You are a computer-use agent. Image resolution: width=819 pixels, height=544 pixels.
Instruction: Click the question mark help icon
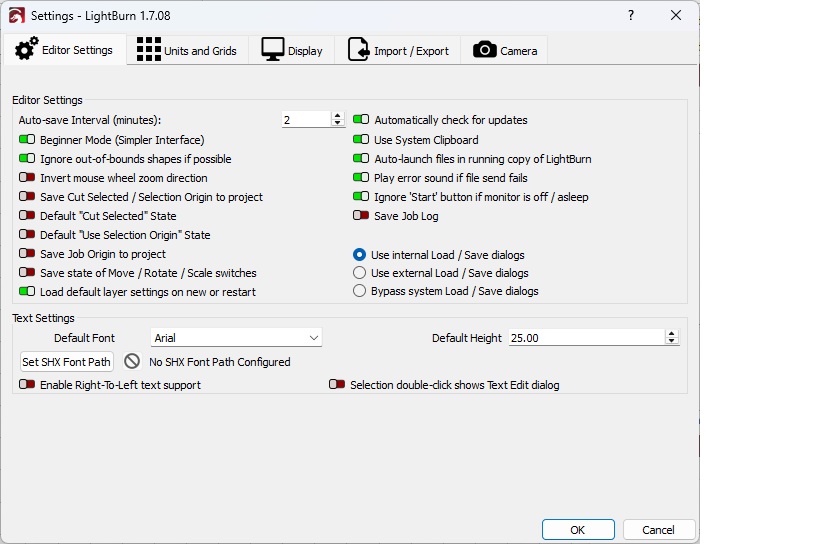point(630,16)
